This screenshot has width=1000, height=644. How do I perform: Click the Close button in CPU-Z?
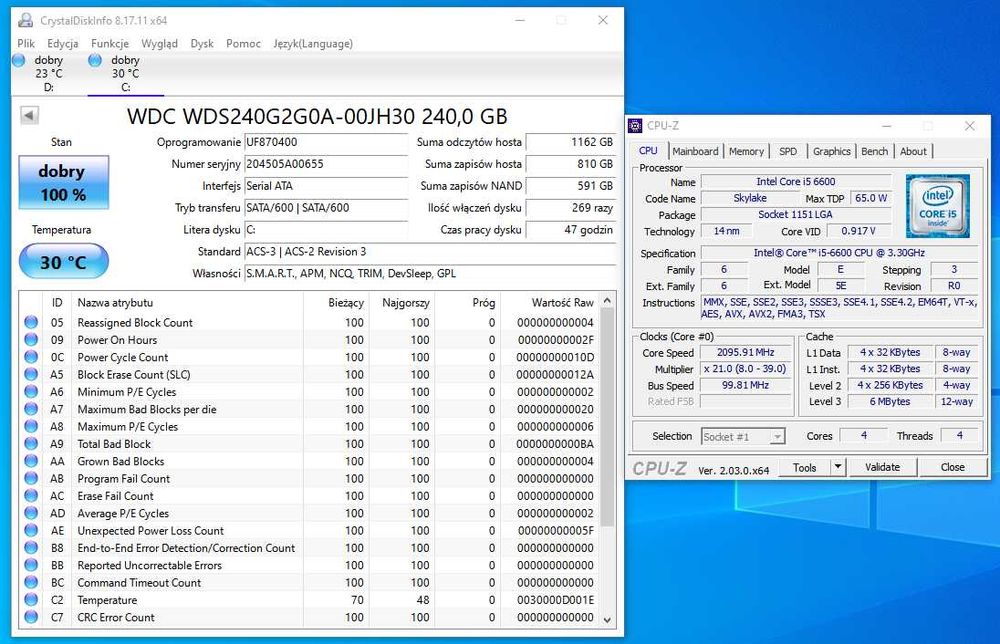953,467
